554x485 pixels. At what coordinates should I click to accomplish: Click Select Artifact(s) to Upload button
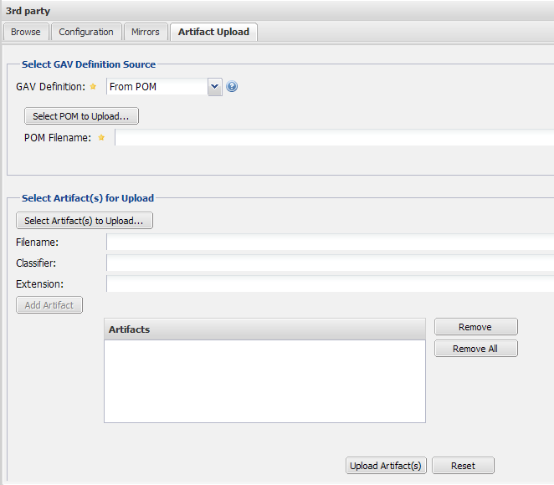[84, 220]
